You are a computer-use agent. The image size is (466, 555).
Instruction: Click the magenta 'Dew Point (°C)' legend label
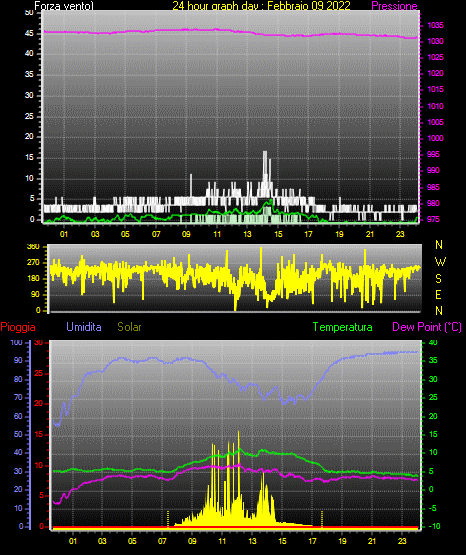click(427, 327)
